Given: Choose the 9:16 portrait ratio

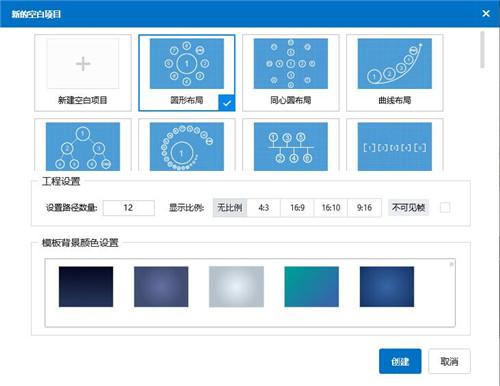Looking at the screenshot, I should tap(364, 208).
